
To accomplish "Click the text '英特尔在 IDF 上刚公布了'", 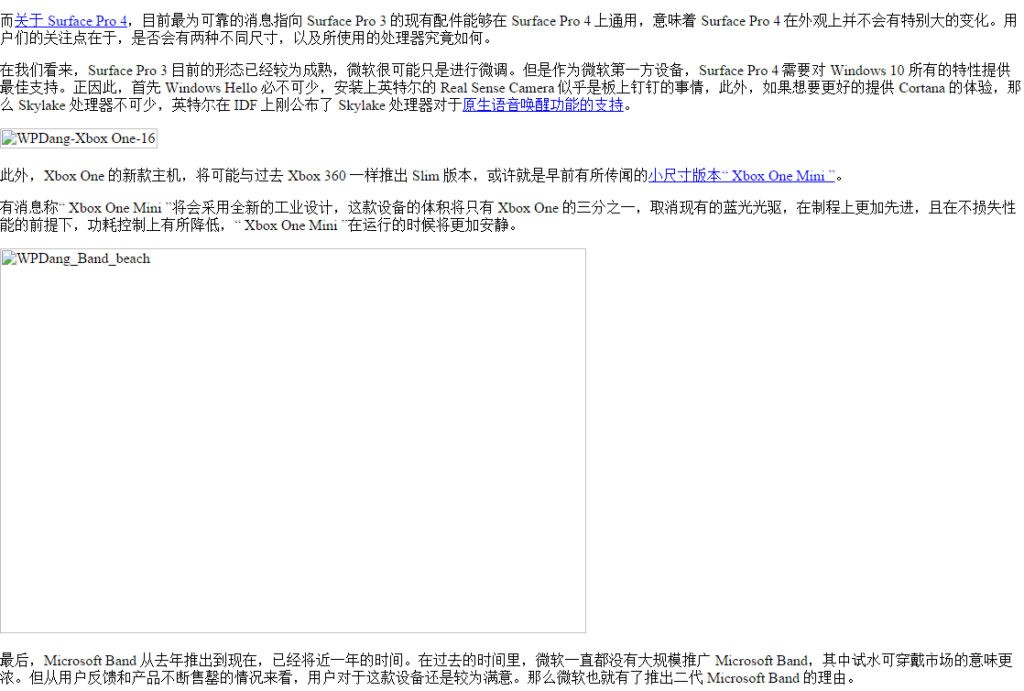I will click(x=251, y=104).
